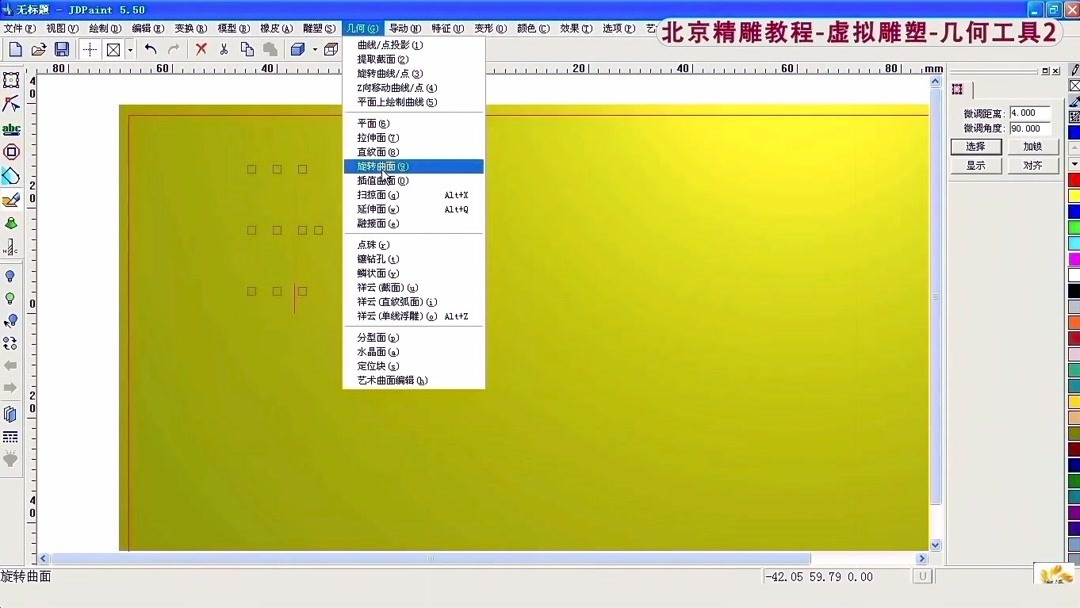Save the document with the disk icon

tap(61, 49)
